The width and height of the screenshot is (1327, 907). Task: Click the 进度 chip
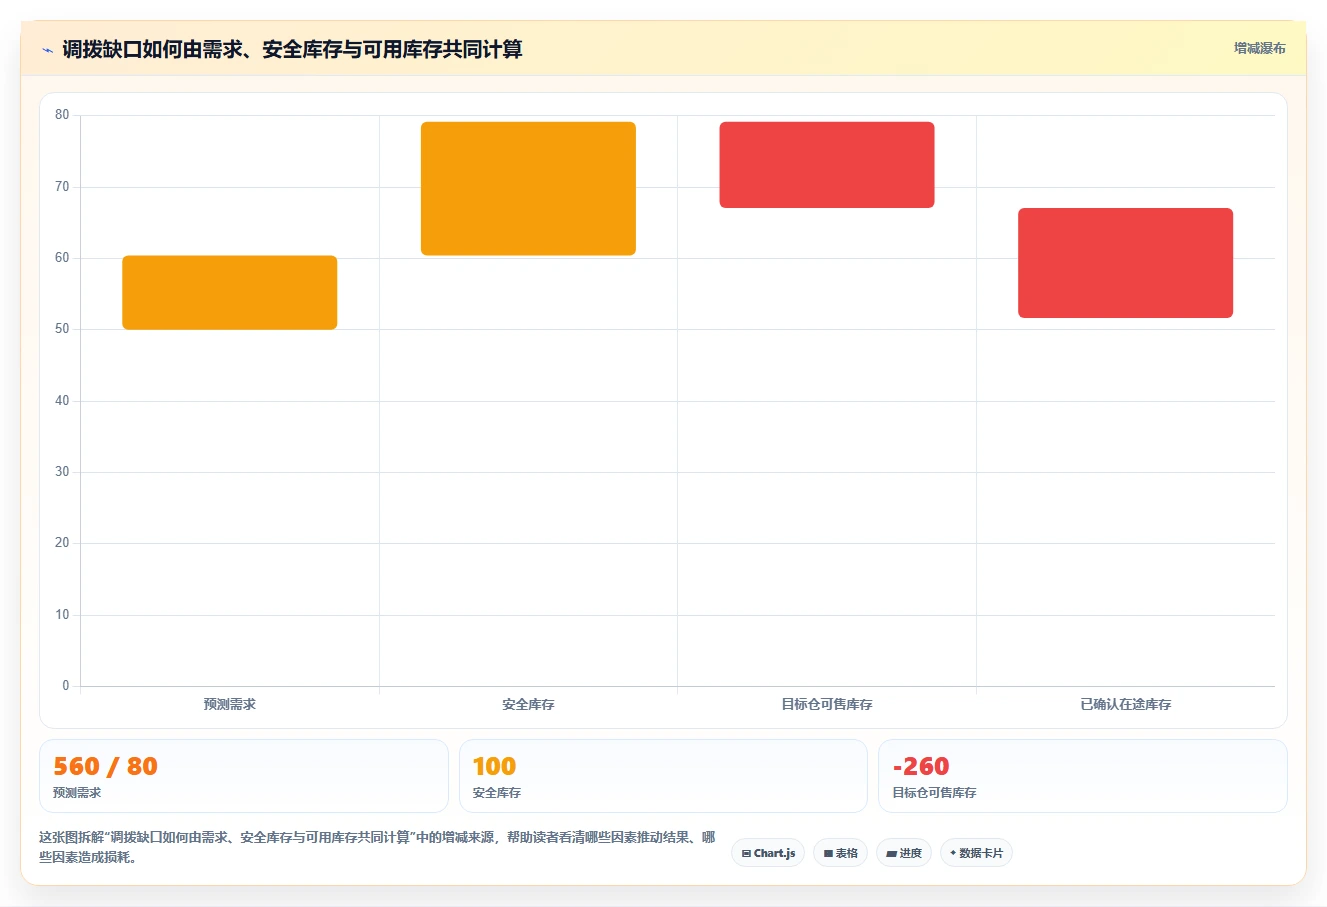904,853
